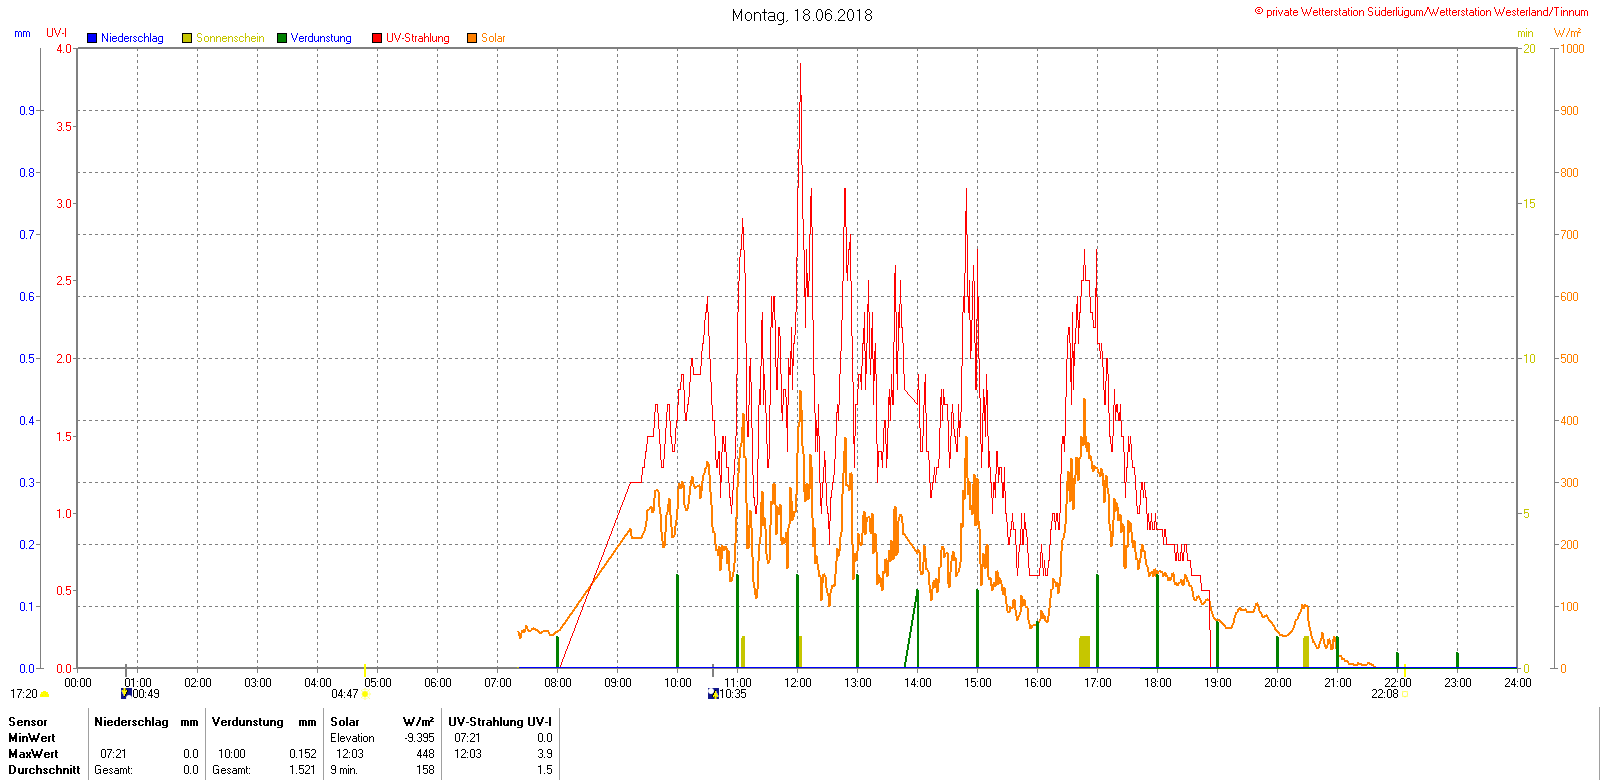The height and width of the screenshot is (780, 1600).
Task: Click the blue Niederschlag legend swatch
Action: (x=92, y=38)
